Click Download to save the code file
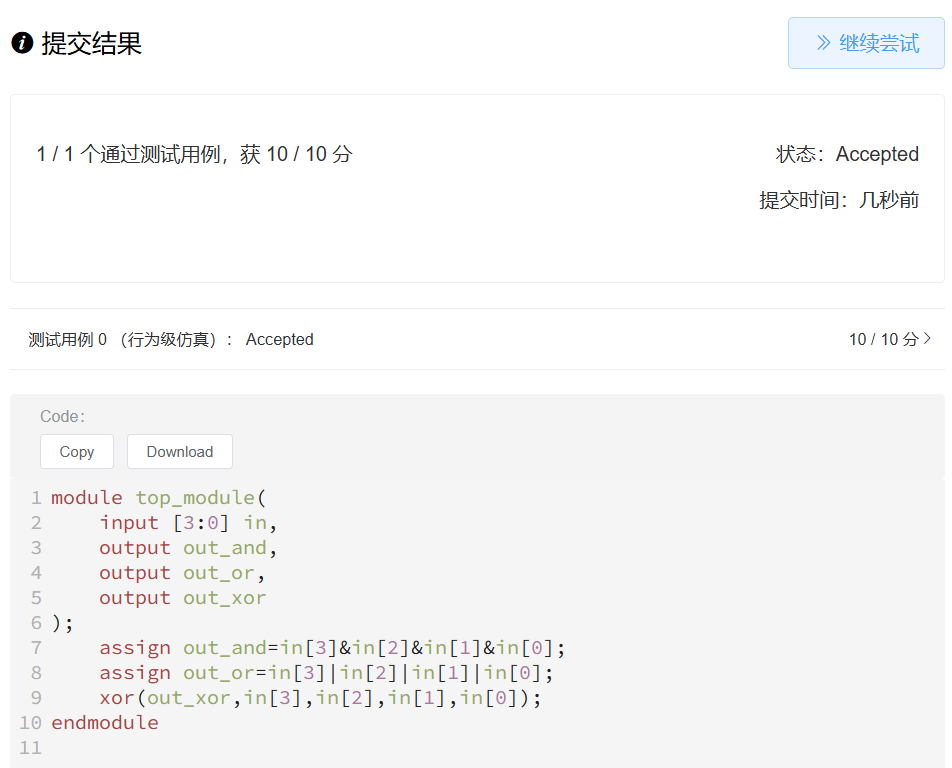The image size is (952, 768). (180, 451)
